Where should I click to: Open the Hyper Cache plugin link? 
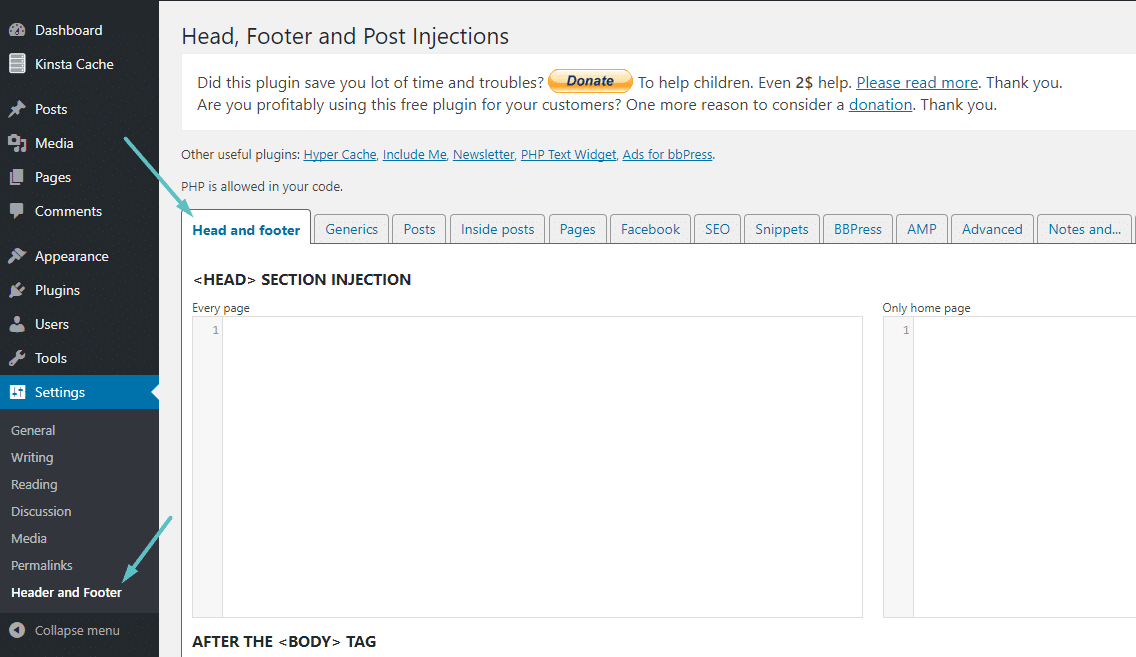coord(340,154)
